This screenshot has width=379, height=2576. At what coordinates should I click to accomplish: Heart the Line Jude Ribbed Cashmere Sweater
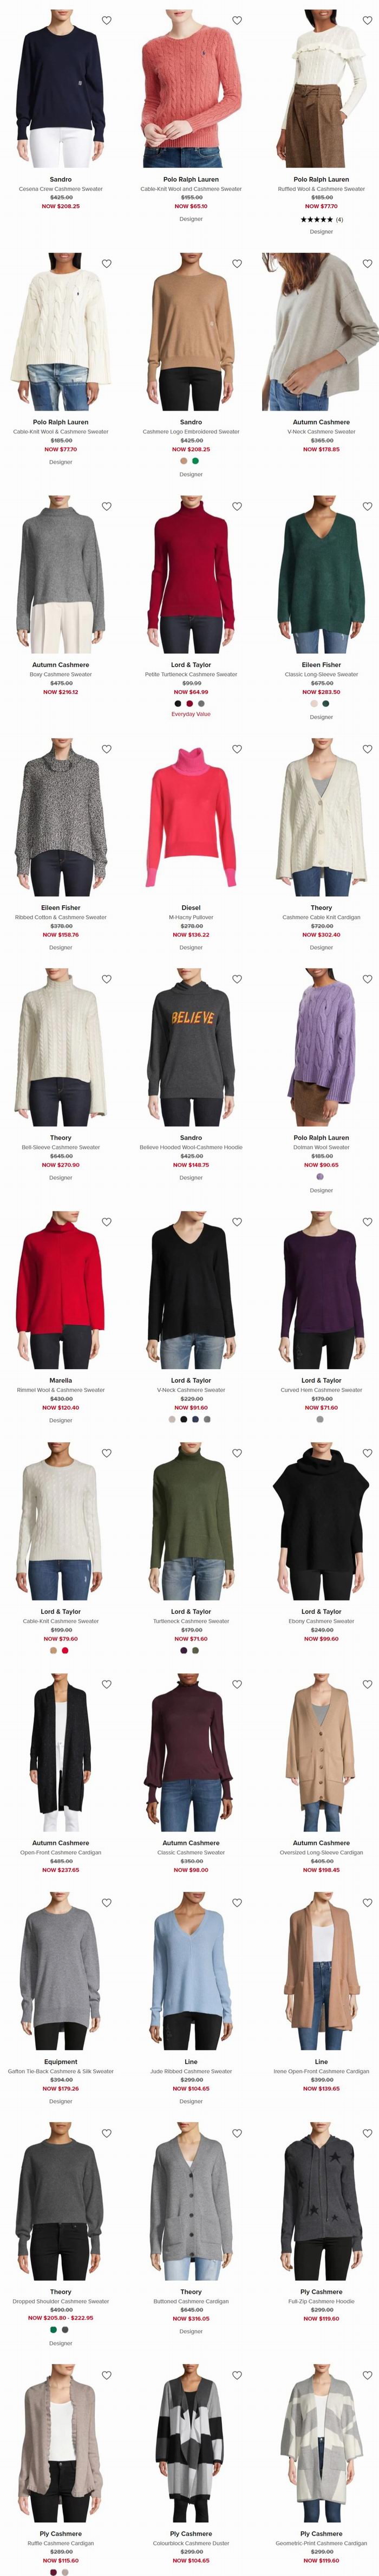(x=237, y=1903)
